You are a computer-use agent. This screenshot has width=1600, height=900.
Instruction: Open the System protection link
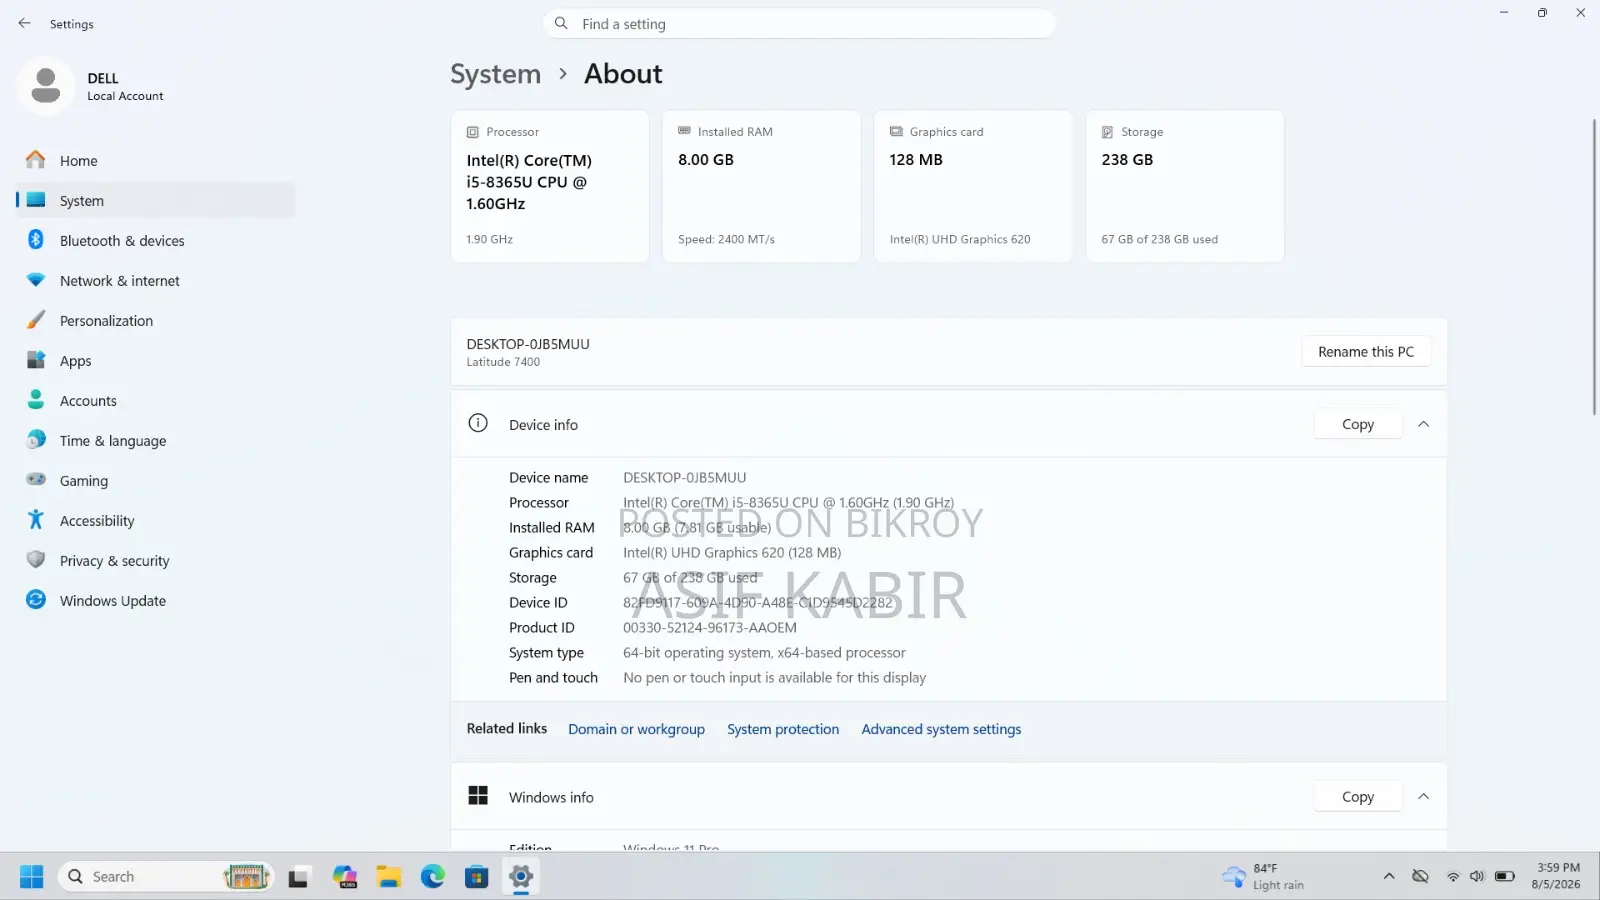tap(783, 729)
